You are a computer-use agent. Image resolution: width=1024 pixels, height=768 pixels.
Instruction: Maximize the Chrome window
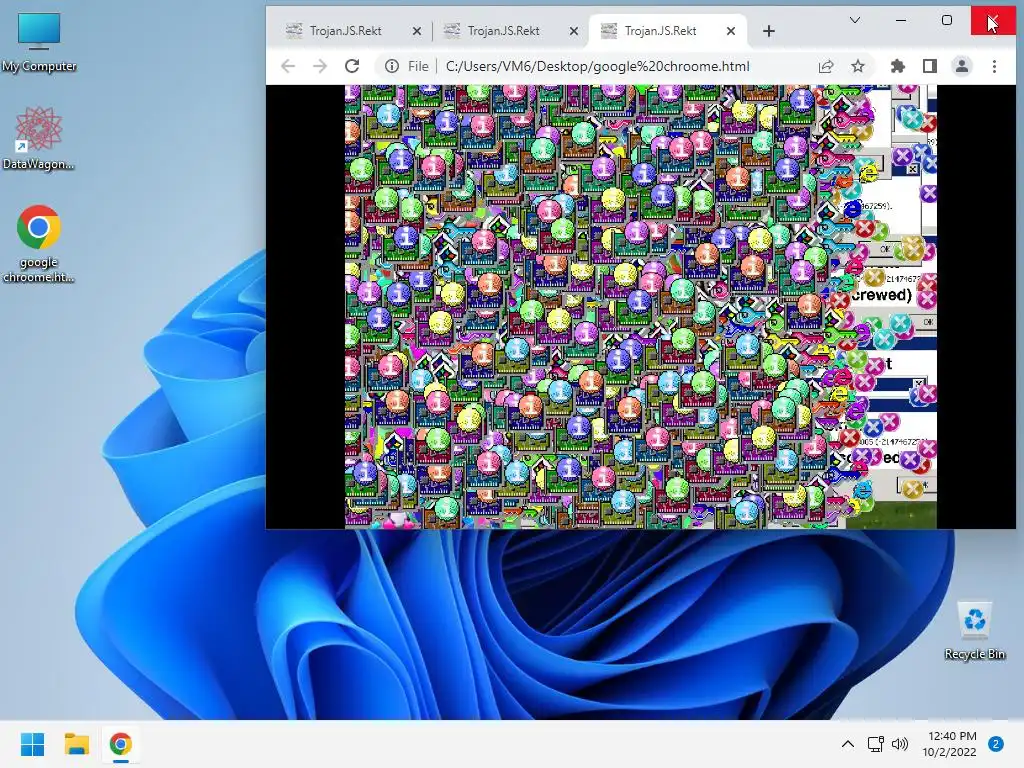pyautogui.click(x=947, y=20)
